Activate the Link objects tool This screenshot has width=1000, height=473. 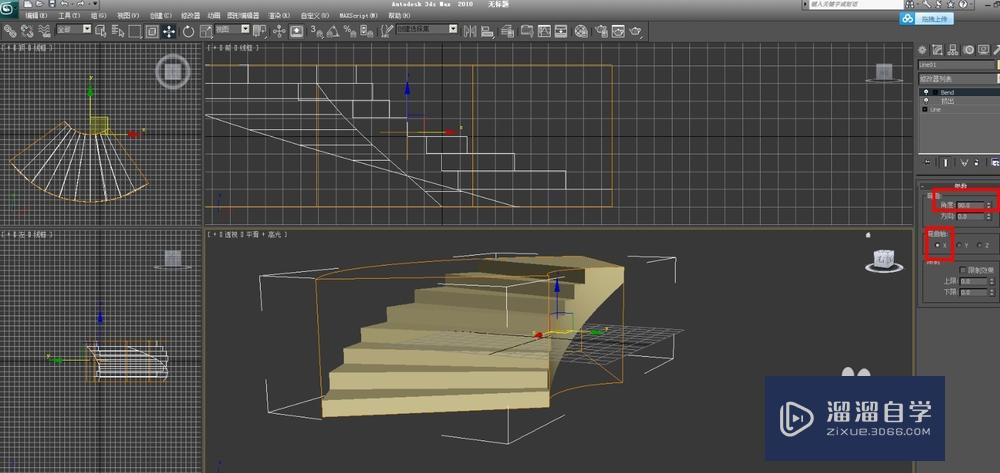[9, 31]
